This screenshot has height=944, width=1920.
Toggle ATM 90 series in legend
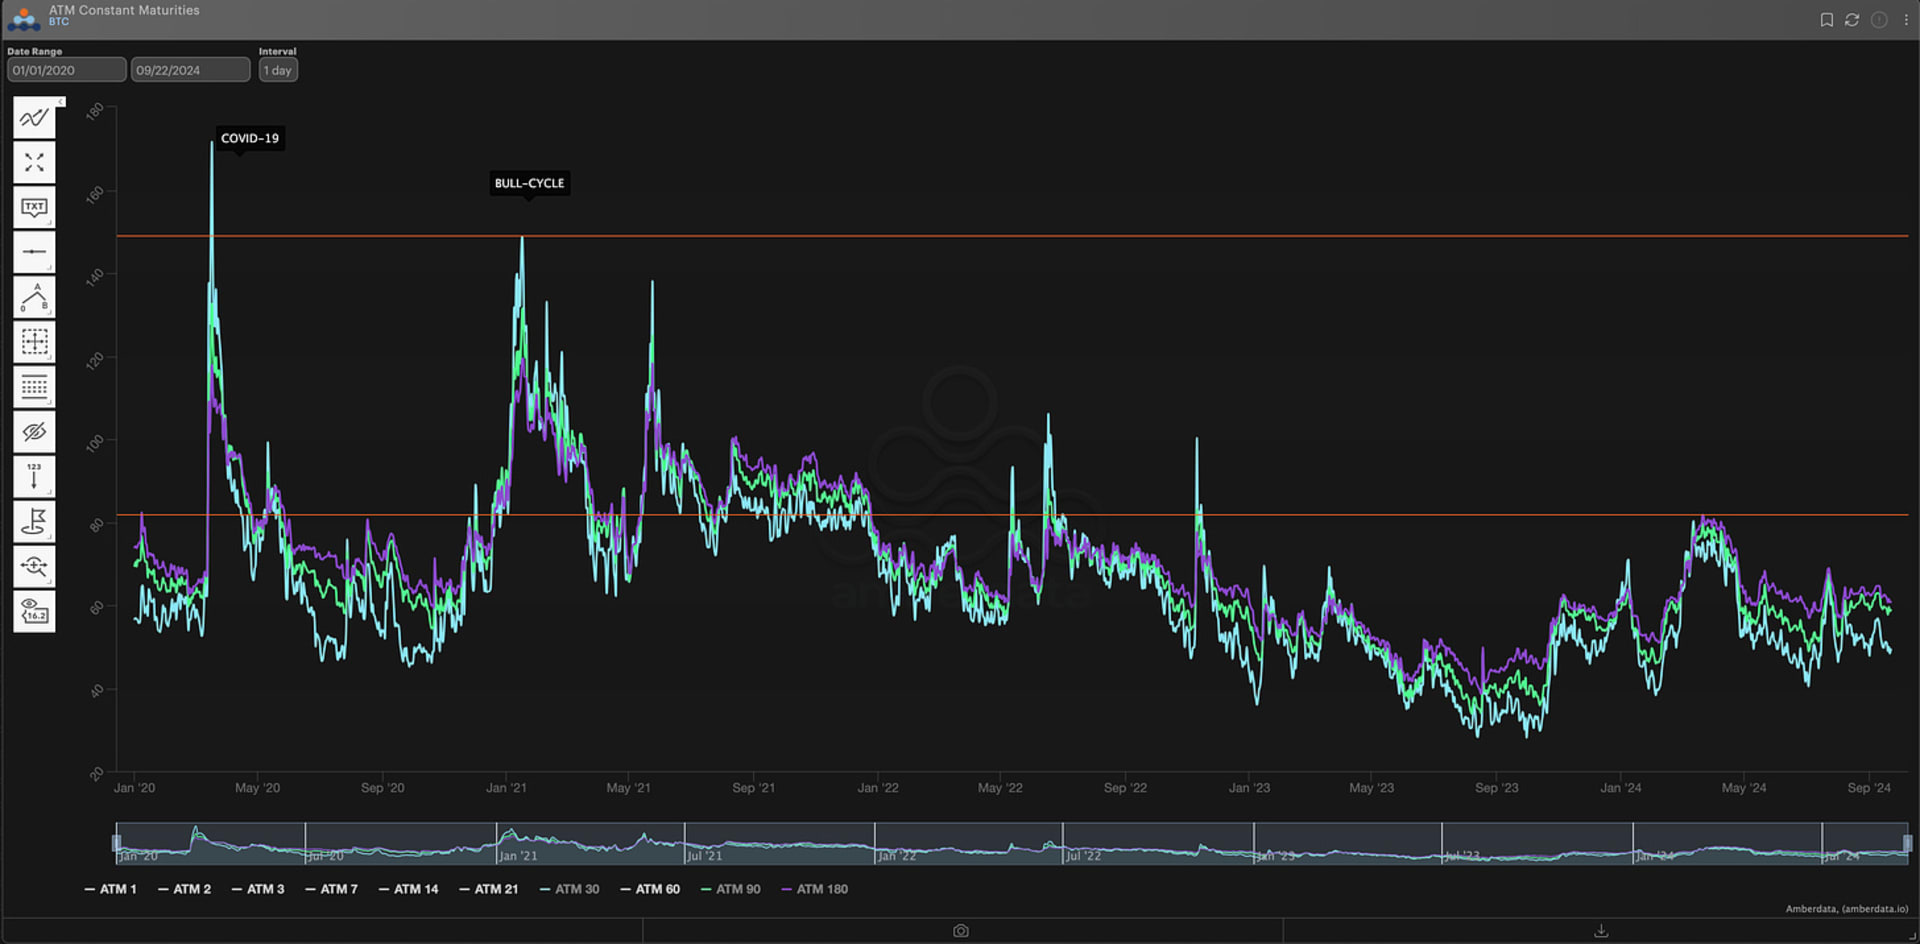(x=731, y=889)
